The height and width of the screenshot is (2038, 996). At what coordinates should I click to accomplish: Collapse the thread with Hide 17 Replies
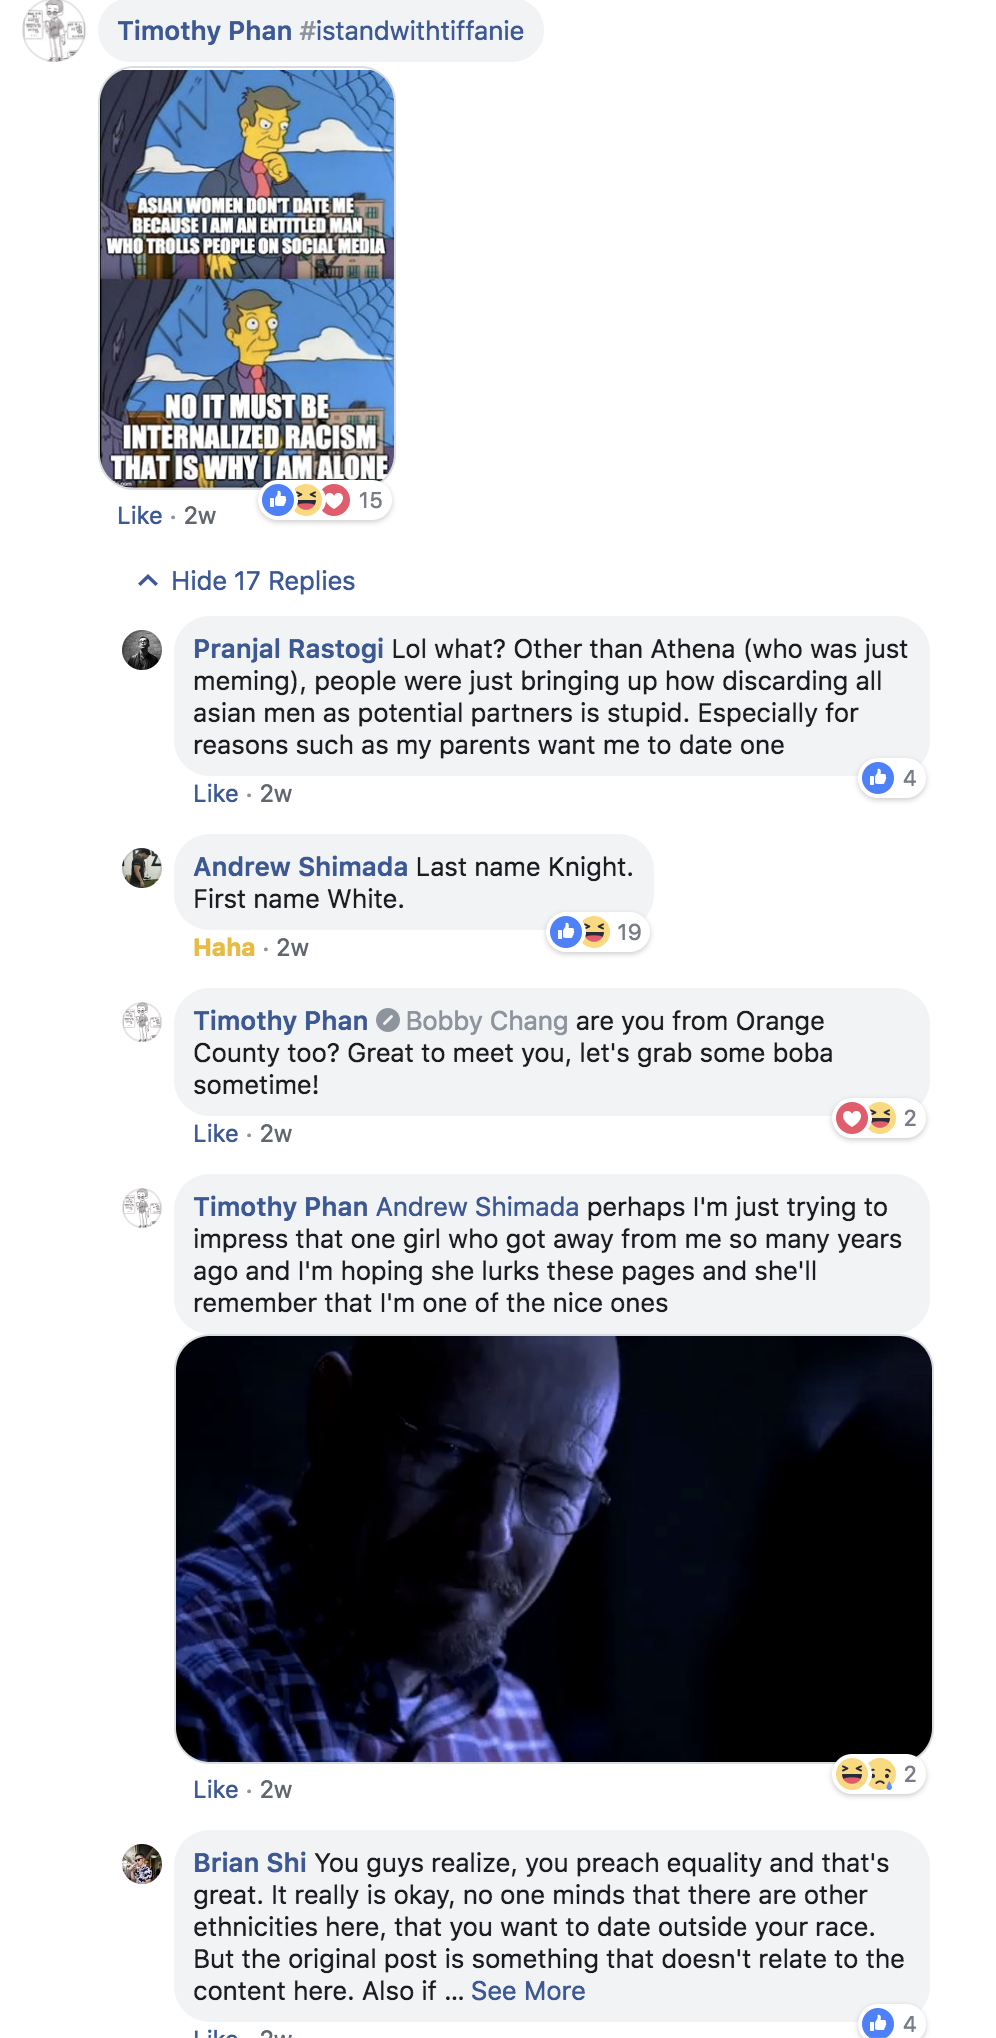[x=263, y=581]
